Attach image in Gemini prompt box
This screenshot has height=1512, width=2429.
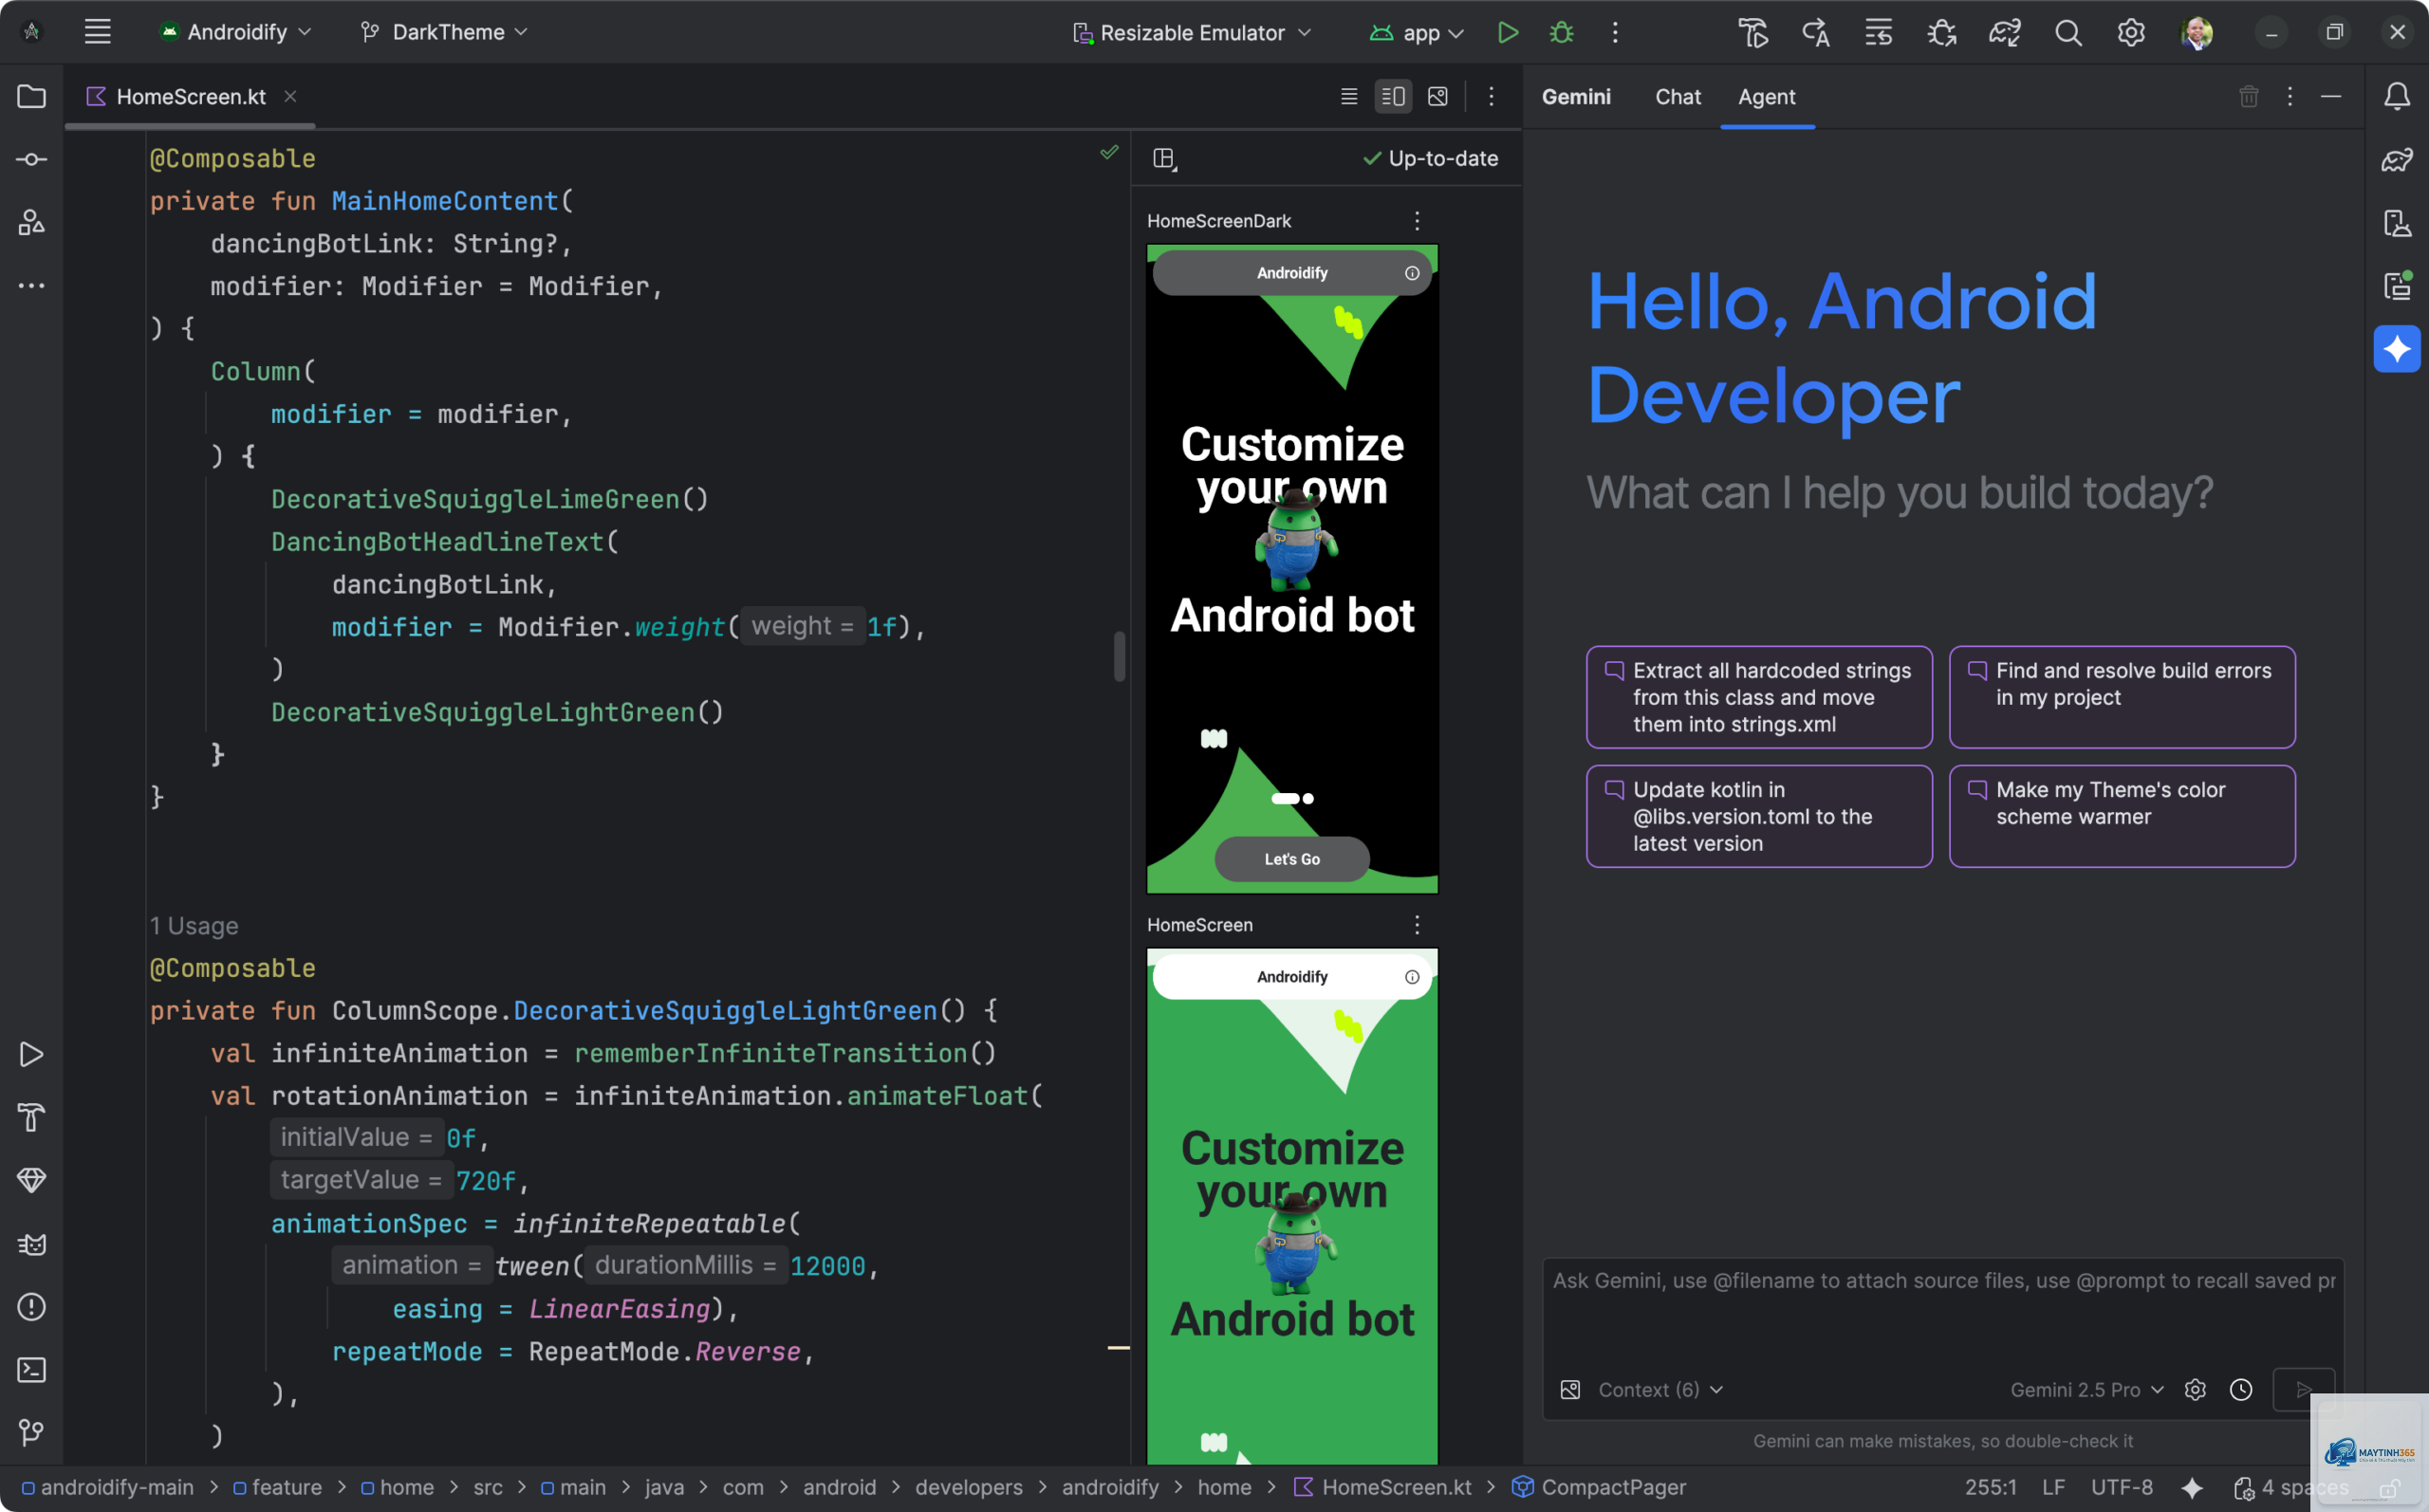pos(1570,1390)
